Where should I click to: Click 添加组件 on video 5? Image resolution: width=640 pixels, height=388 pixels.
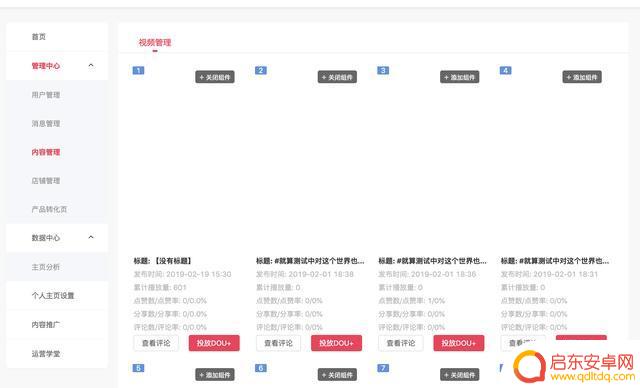(215, 375)
